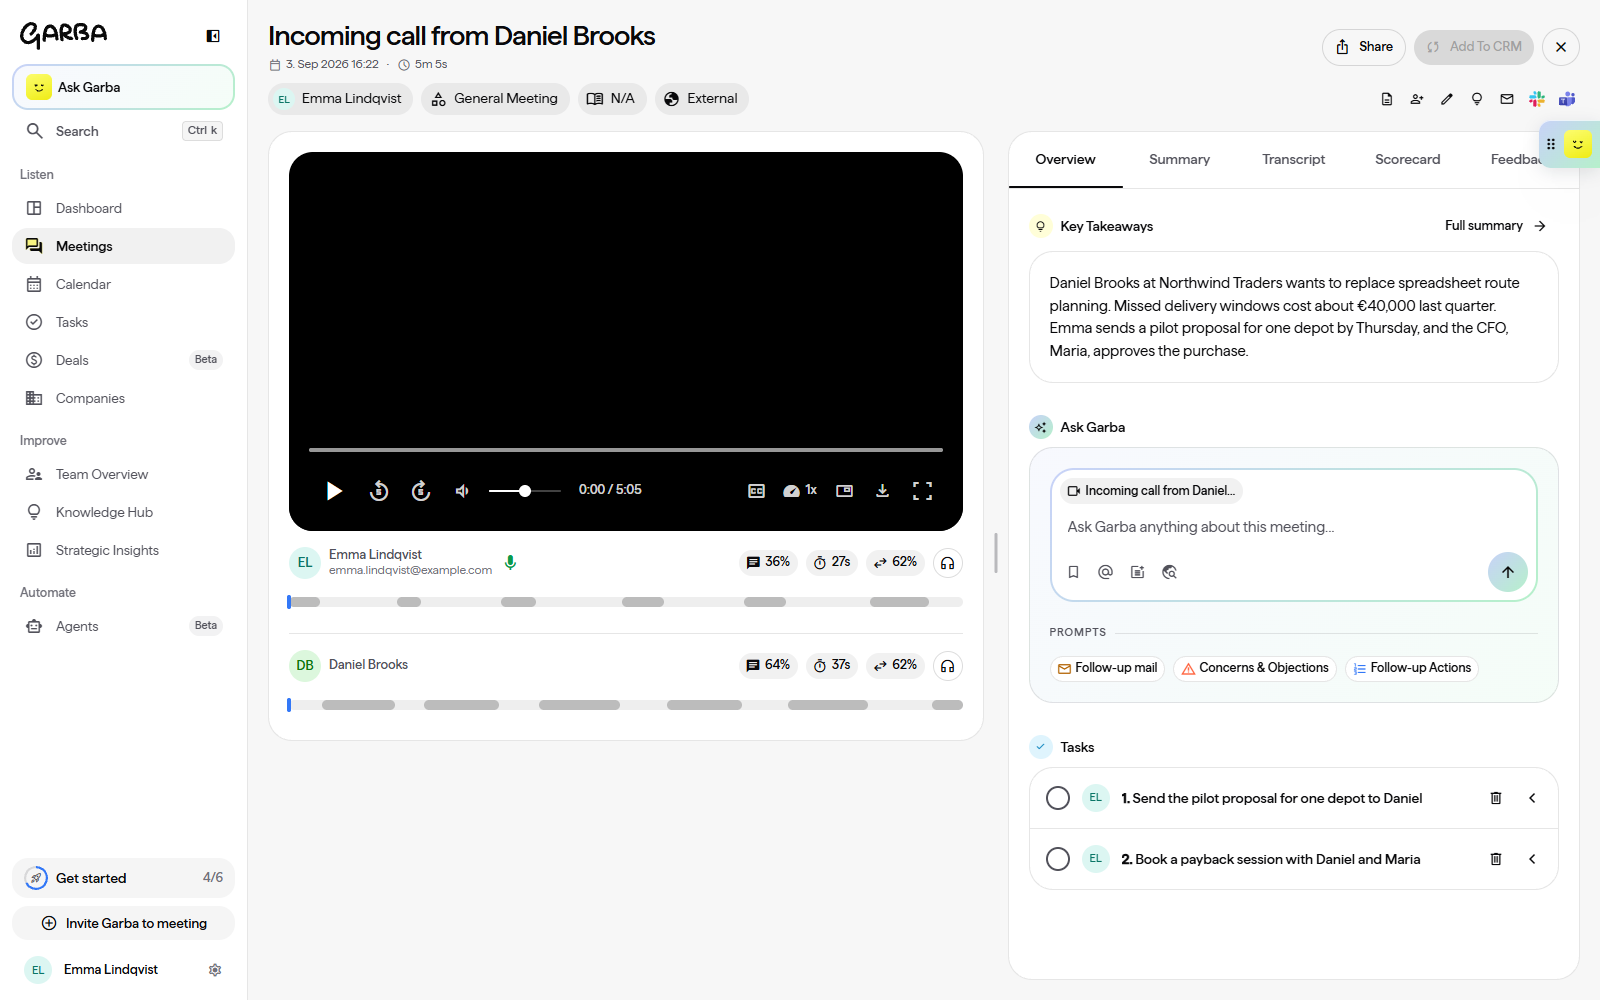This screenshot has height=1000, width=1600.
Task: Open the N/A playbook selector
Action: tap(612, 99)
